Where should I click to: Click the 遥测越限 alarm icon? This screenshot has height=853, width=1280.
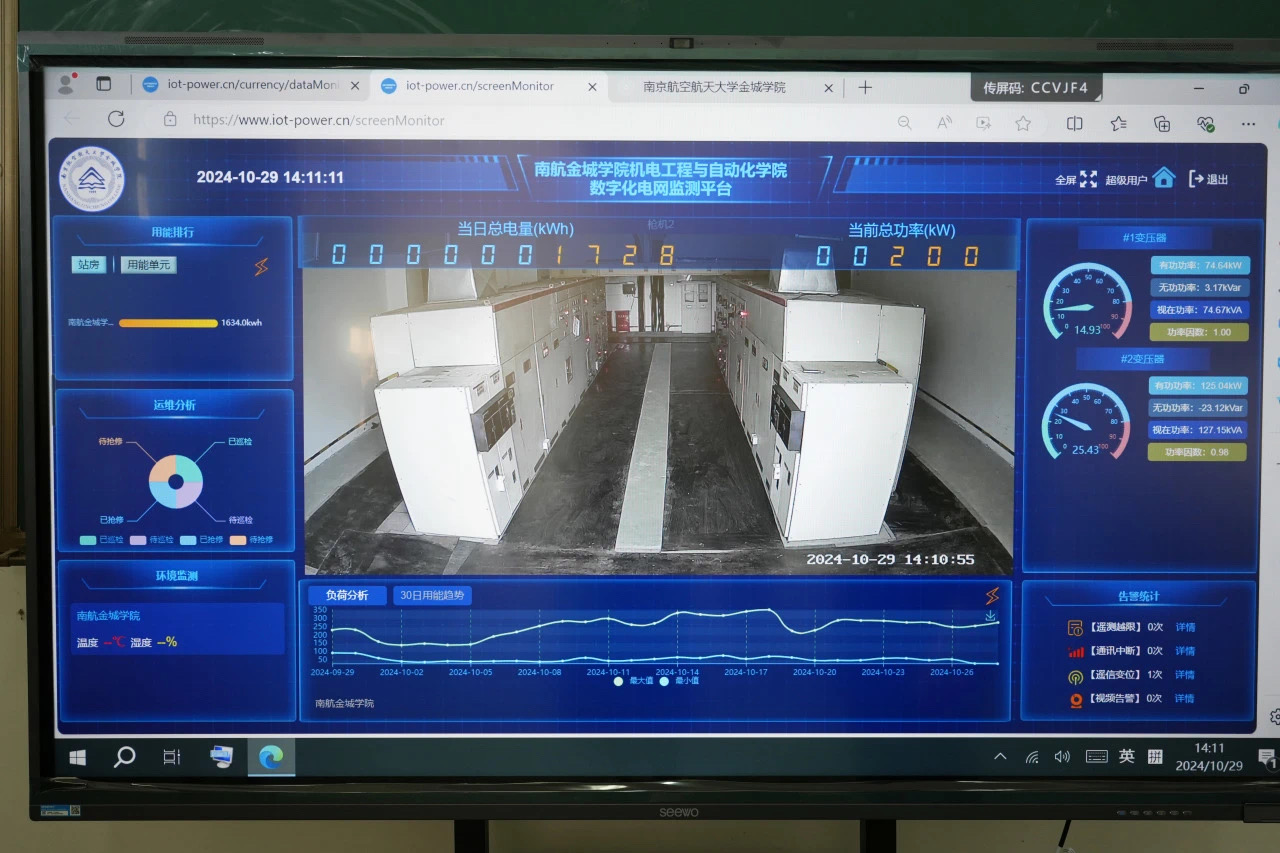coord(1076,628)
